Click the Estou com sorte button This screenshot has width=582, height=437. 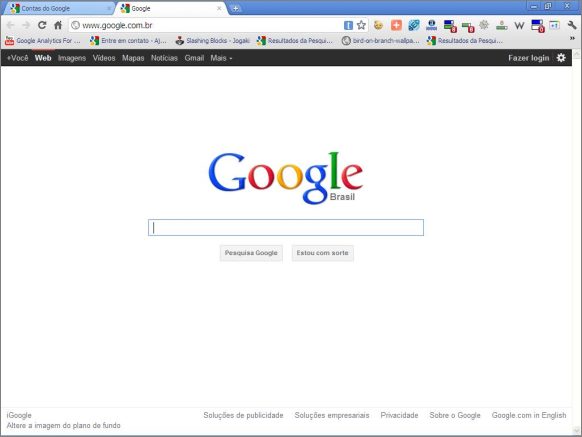point(322,253)
